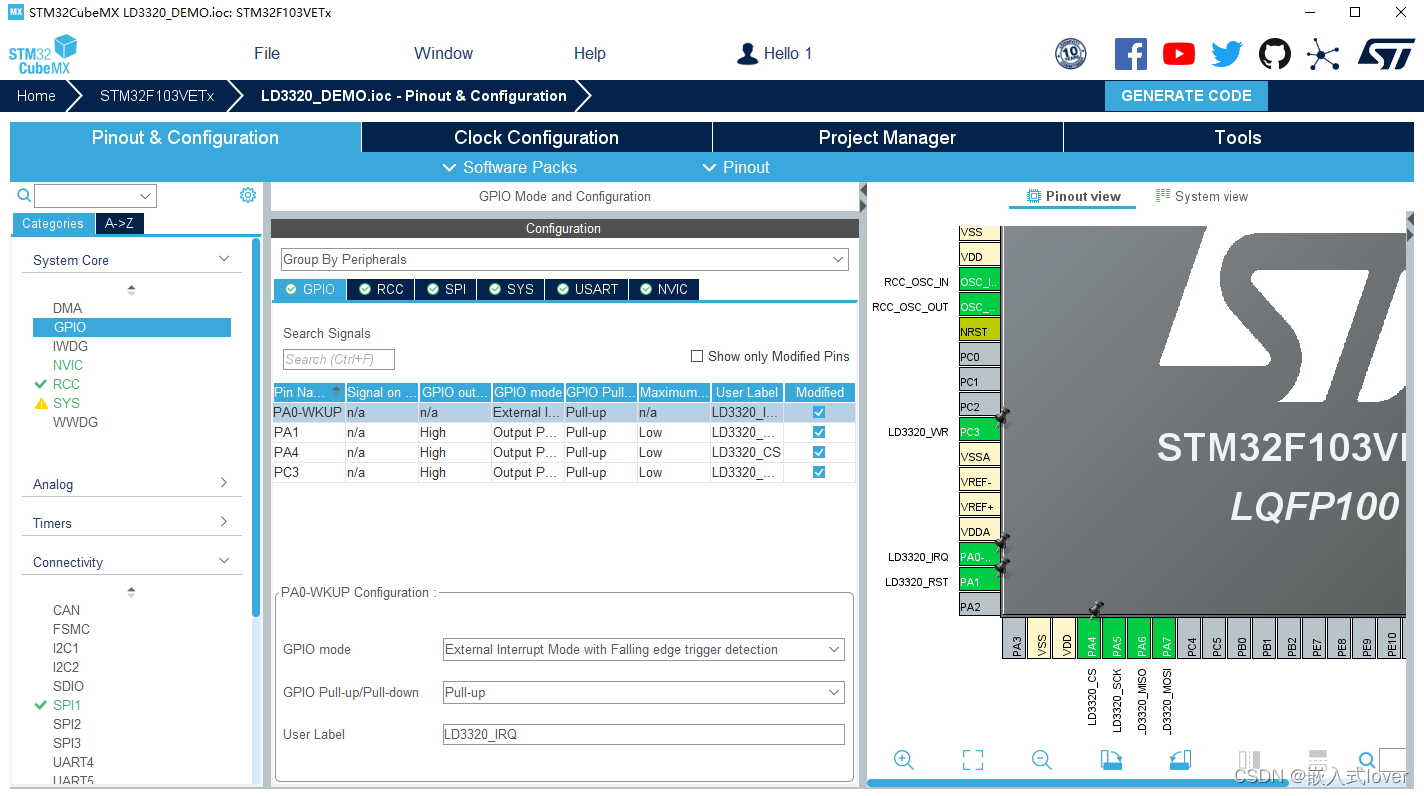Toggle Modified checkbox for PA4 row
Screen dimensions: 1424x796
tap(819, 452)
